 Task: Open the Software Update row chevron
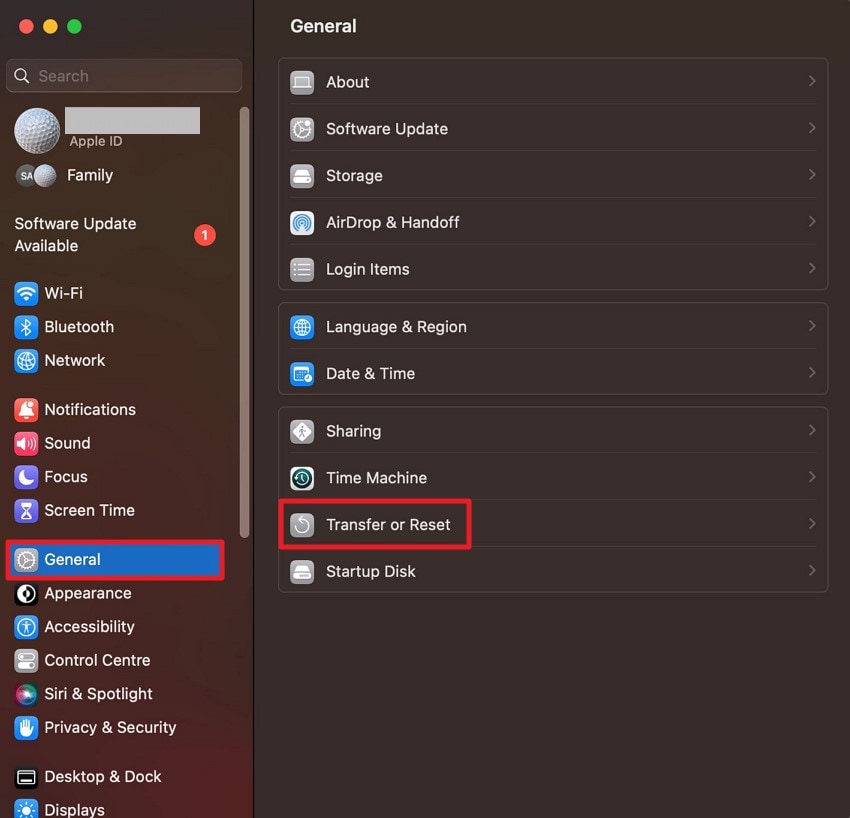[812, 128]
